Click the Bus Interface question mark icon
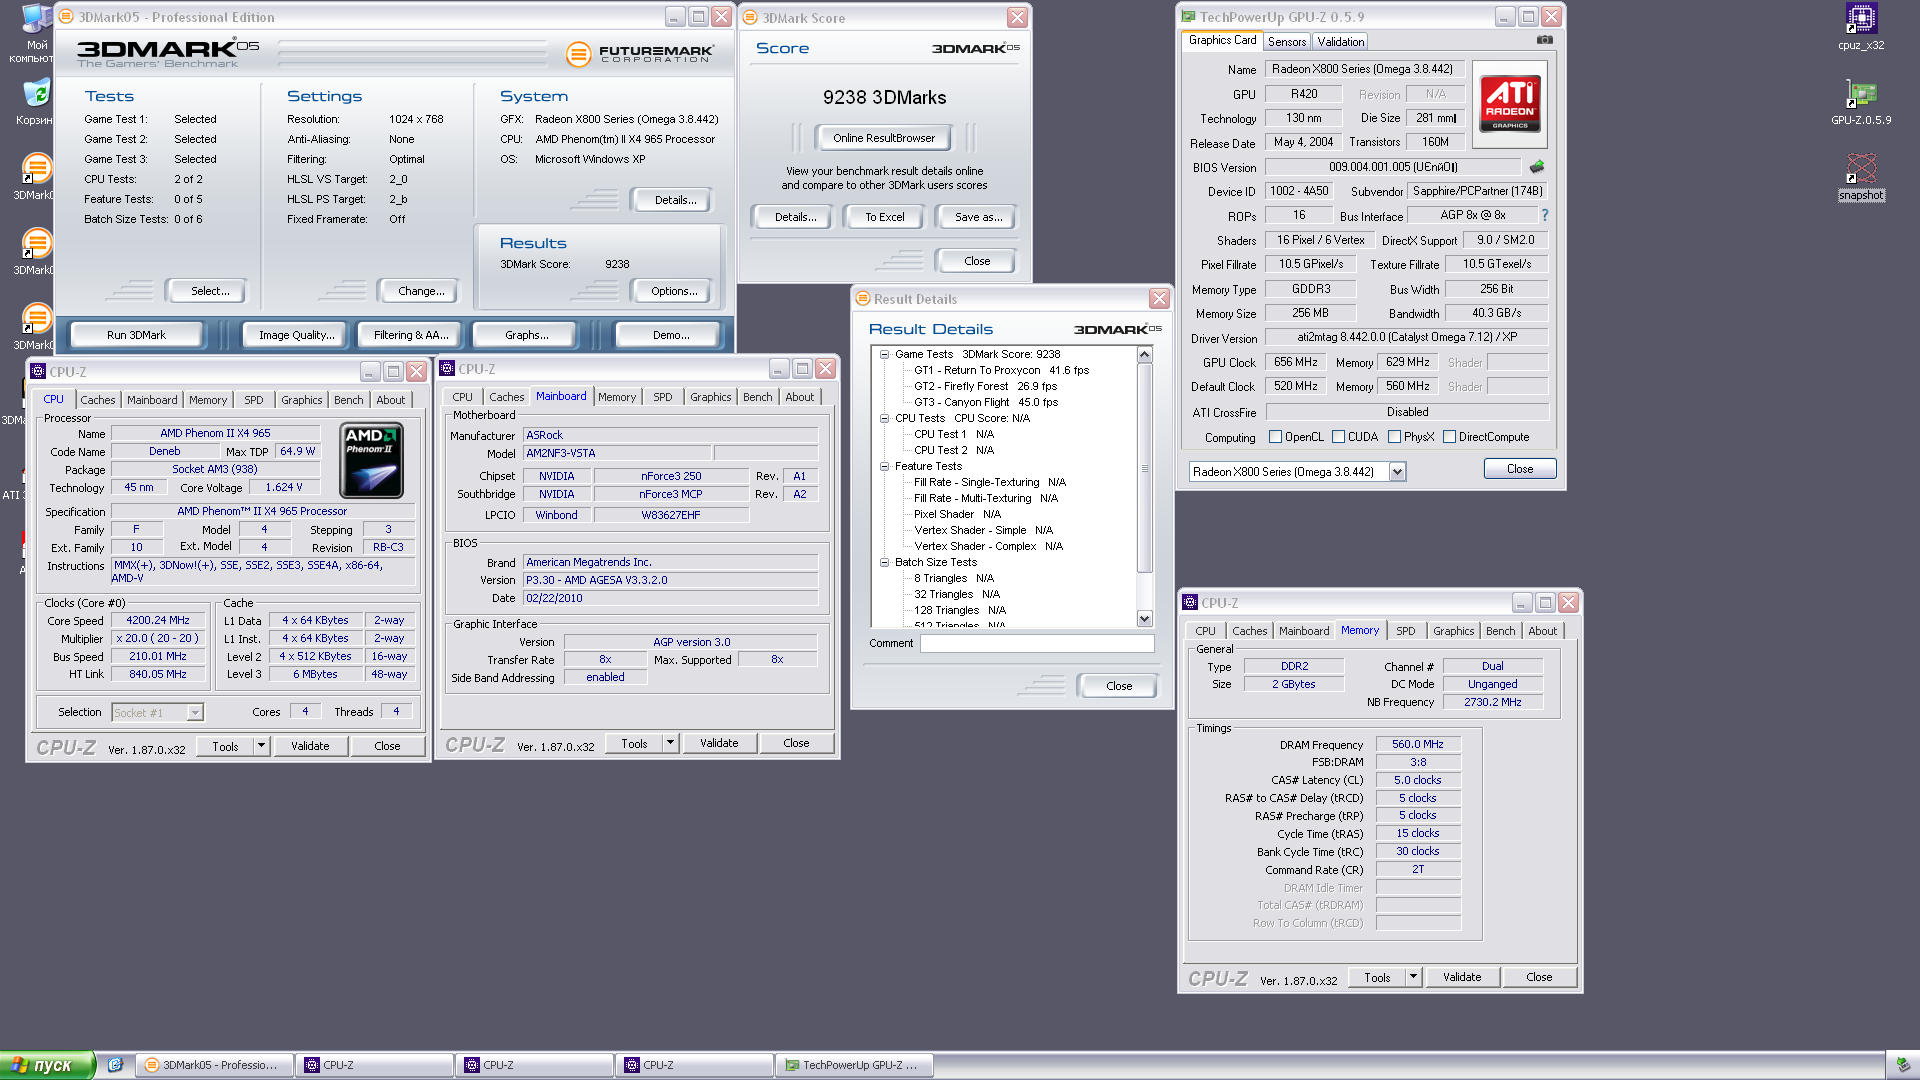This screenshot has width=1920, height=1080. (x=1545, y=215)
